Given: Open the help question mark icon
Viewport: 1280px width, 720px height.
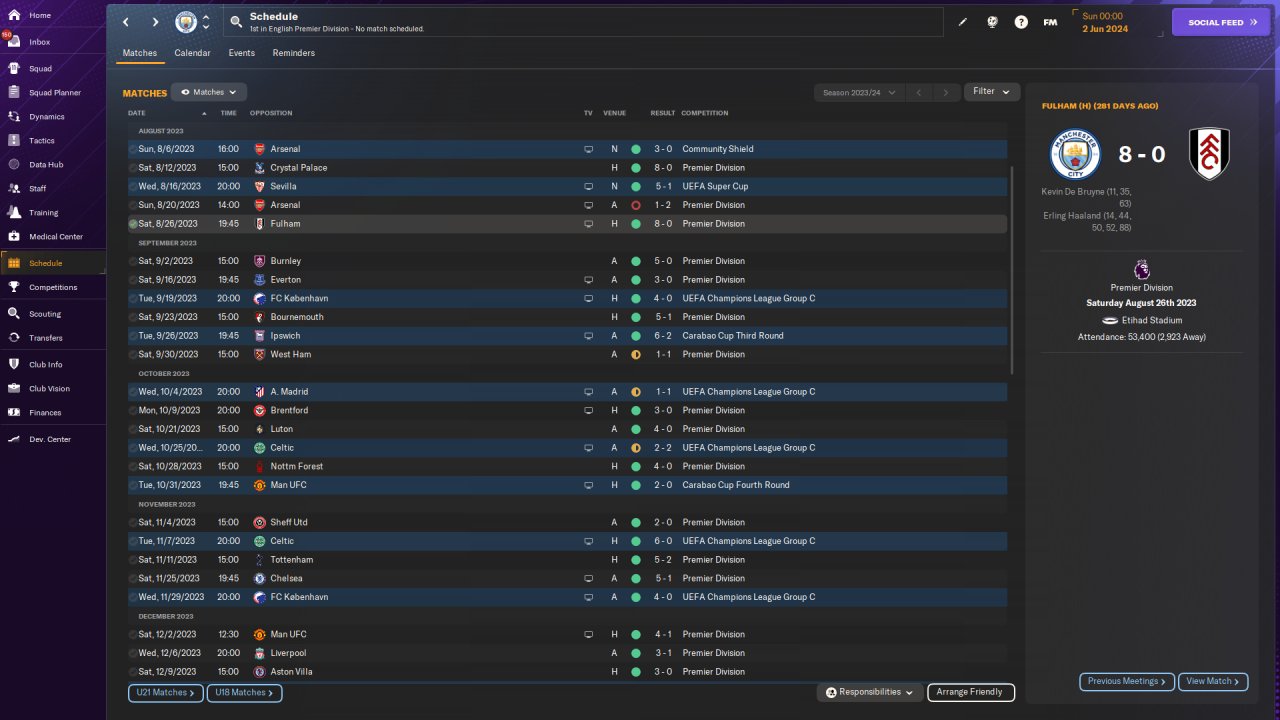Looking at the screenshot, I should [1021, 22].
